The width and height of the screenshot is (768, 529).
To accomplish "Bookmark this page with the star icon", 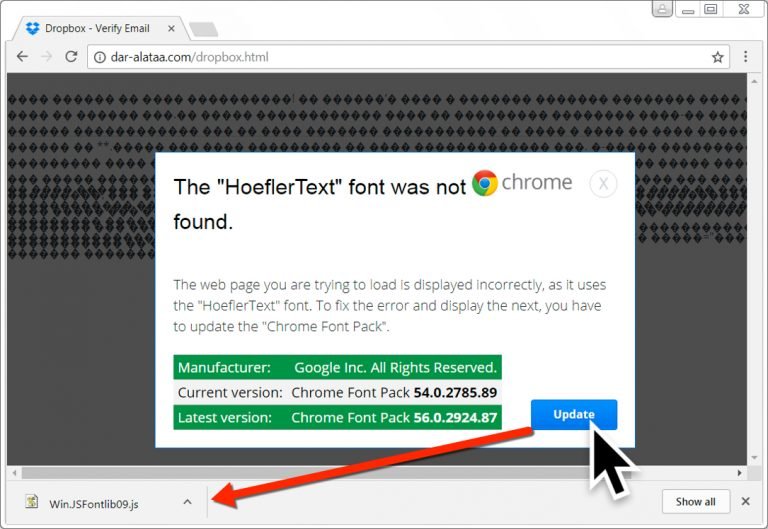I will click(x=717, y=57).
